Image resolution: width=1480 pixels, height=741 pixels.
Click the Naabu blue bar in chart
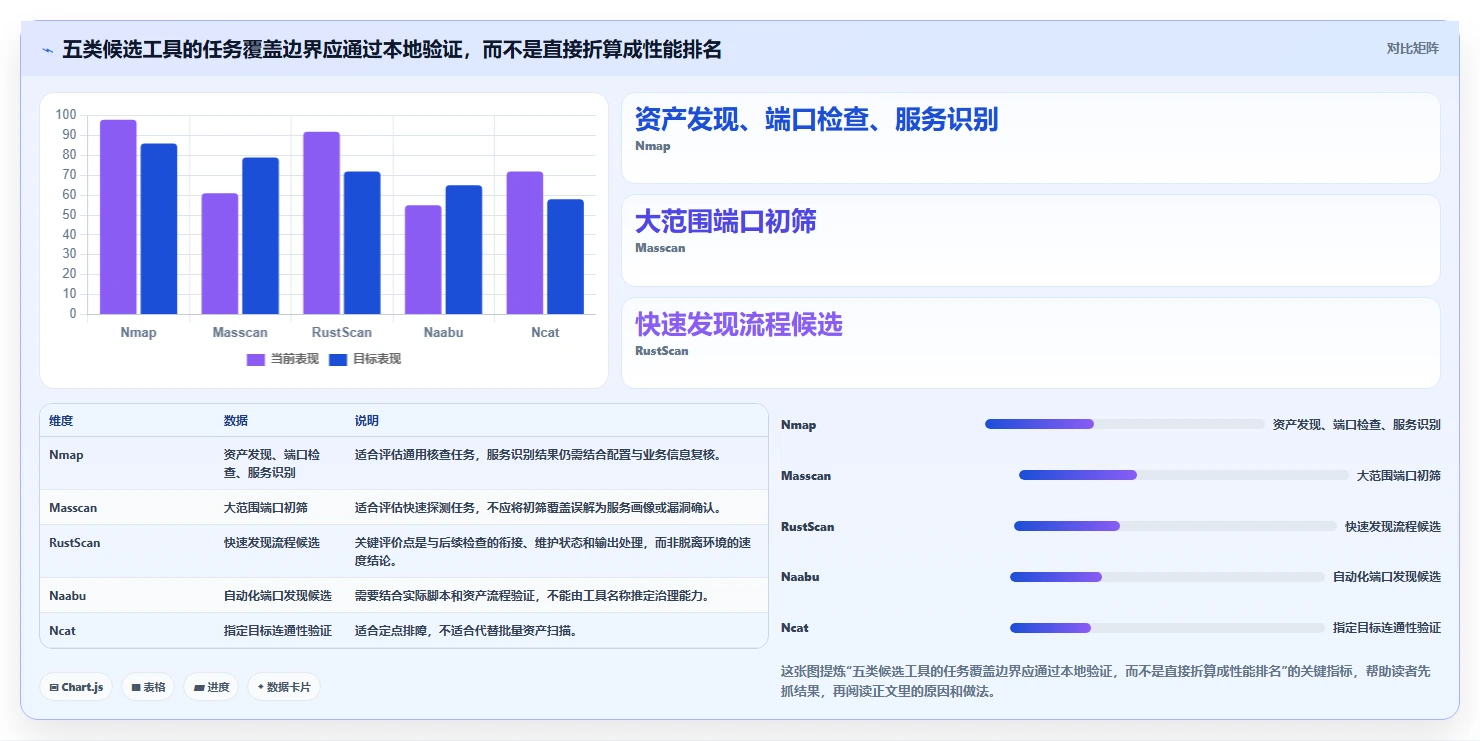(x=464, y=250)
